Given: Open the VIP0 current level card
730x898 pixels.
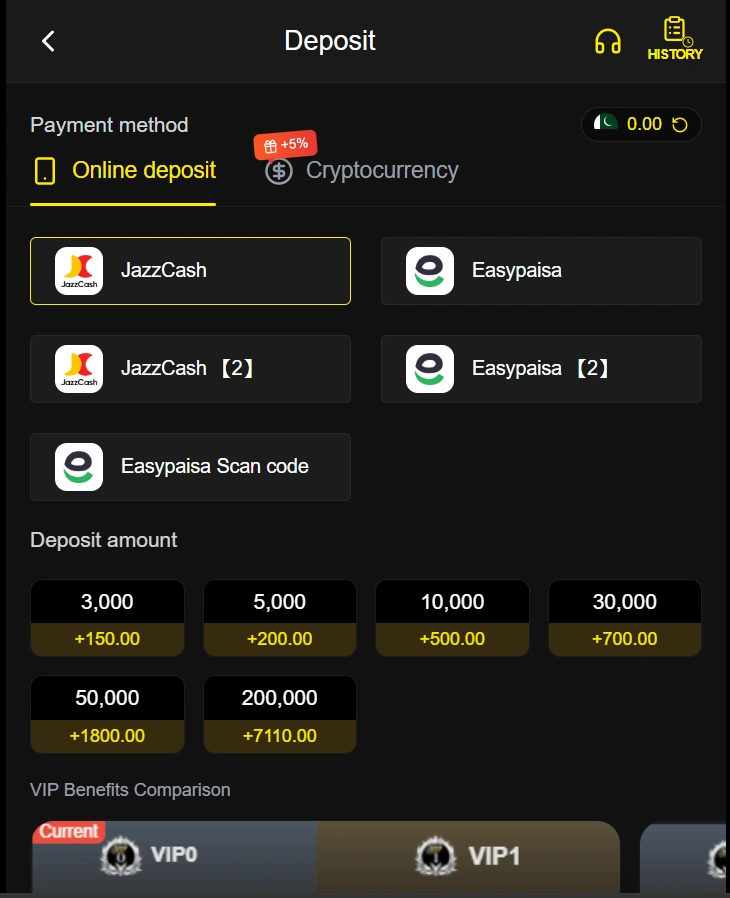Looking at the screenshot, I should 175,857.
